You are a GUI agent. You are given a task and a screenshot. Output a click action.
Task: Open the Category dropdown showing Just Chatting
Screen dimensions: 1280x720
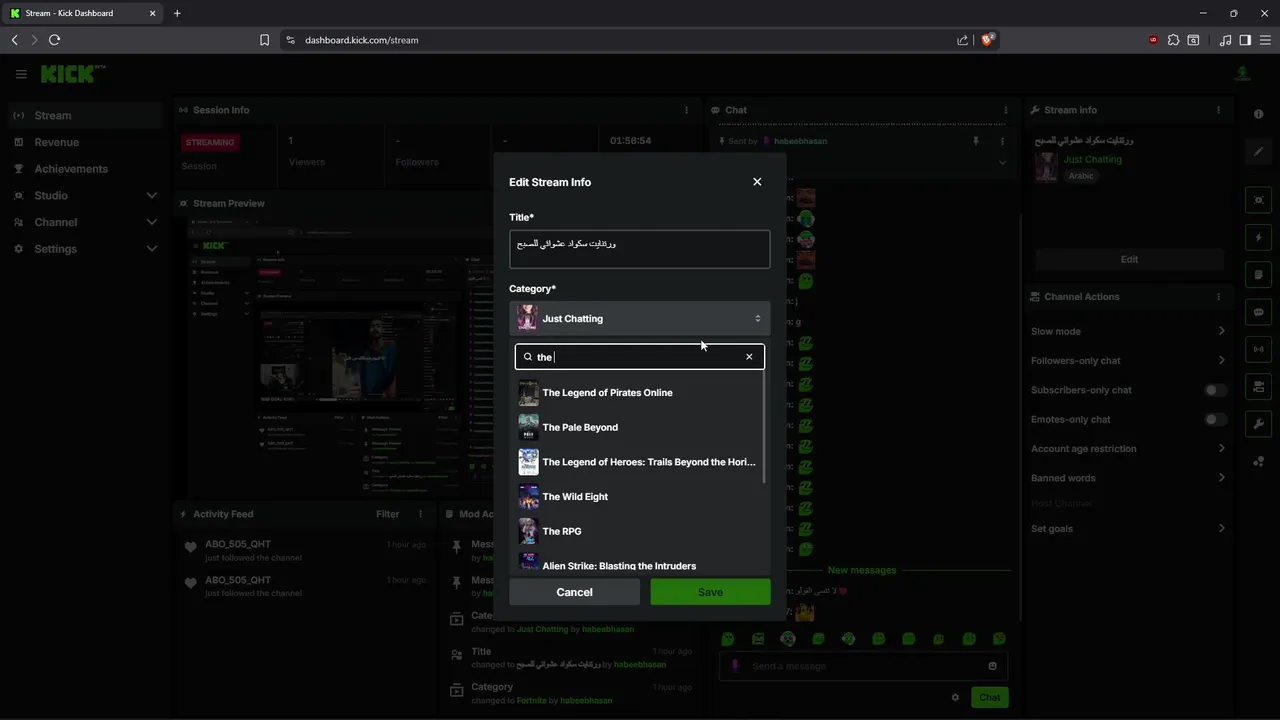(640, 319)
